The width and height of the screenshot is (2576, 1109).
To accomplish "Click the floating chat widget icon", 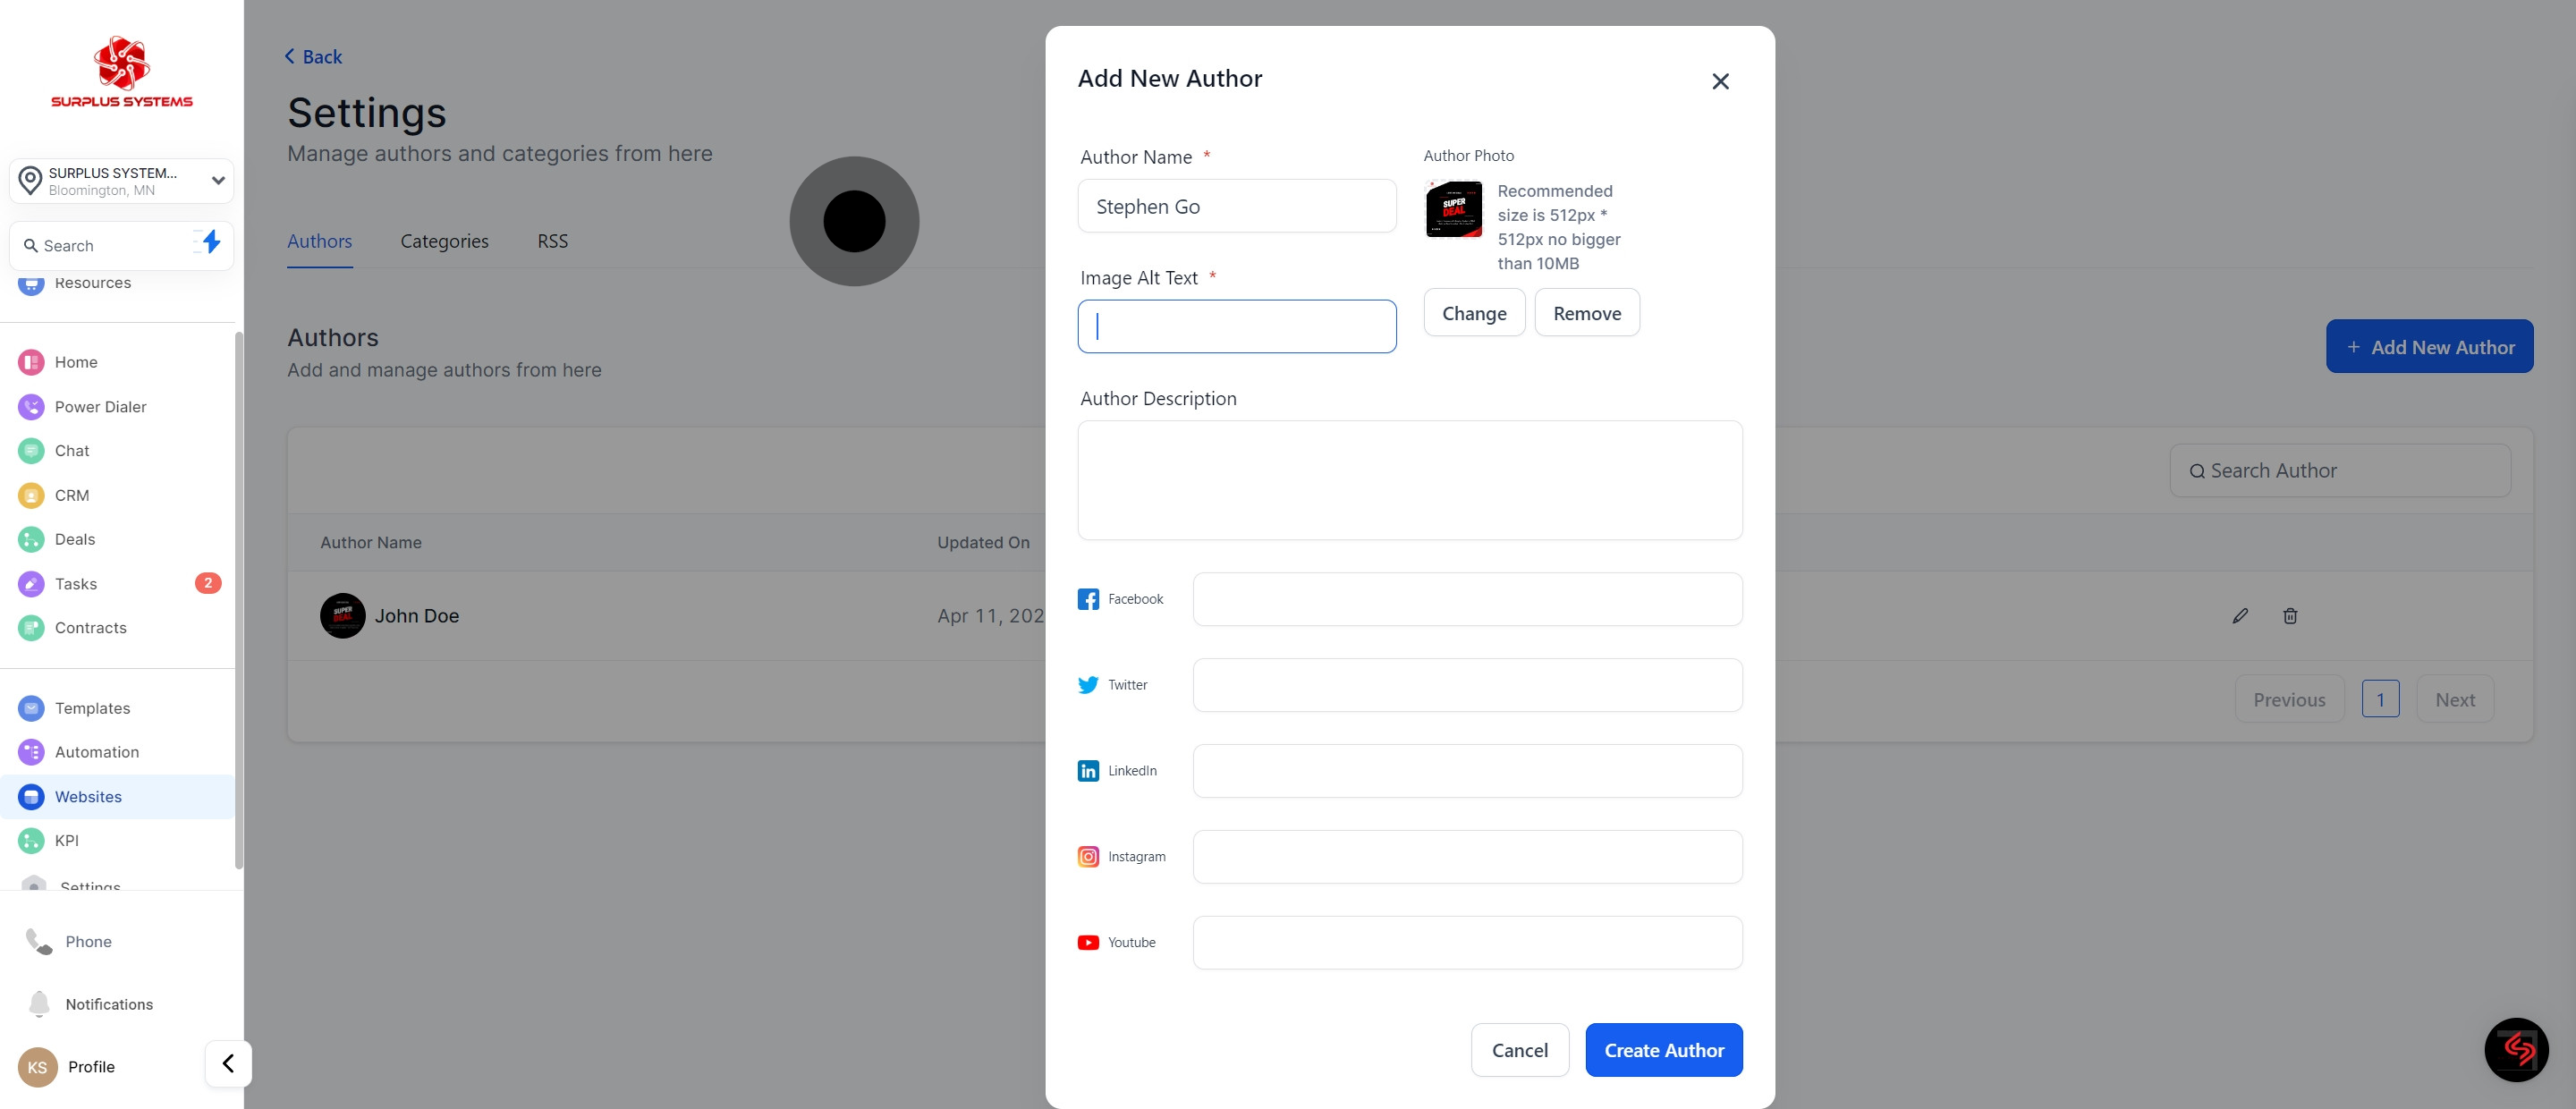I will [x=2516, y=1049].
